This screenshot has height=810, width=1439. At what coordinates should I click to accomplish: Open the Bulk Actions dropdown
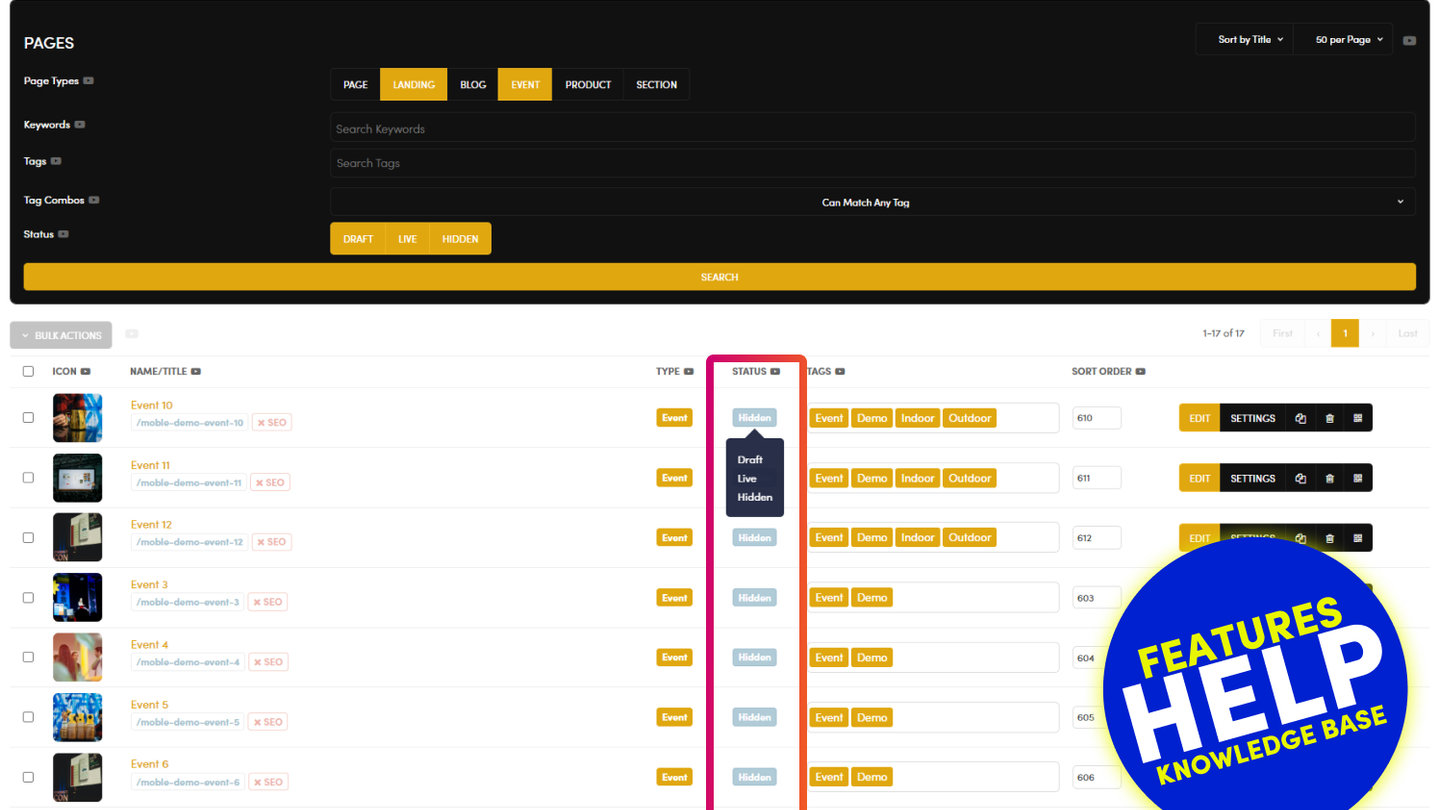[61, 335]
